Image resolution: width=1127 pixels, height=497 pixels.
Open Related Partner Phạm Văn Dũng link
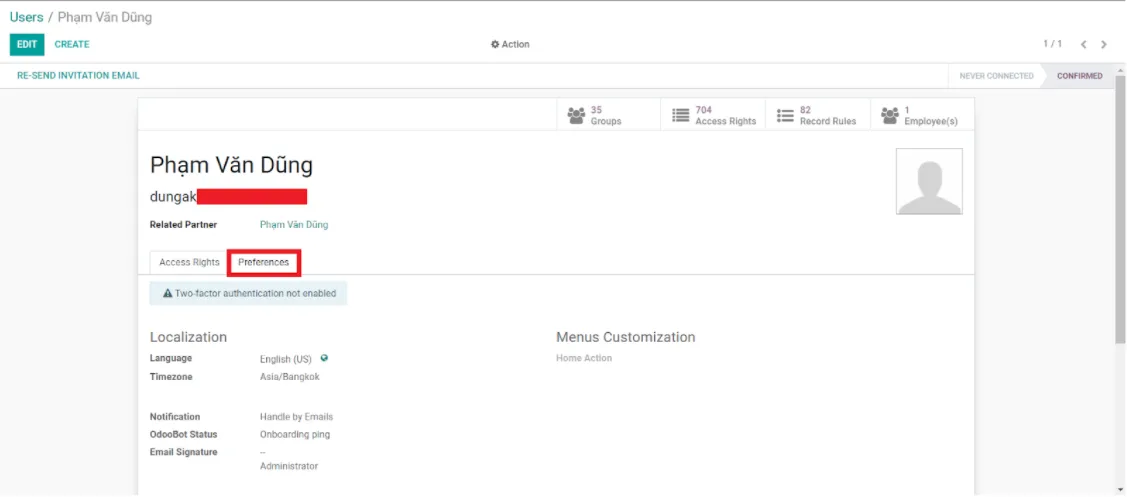(x=294, y=224)
